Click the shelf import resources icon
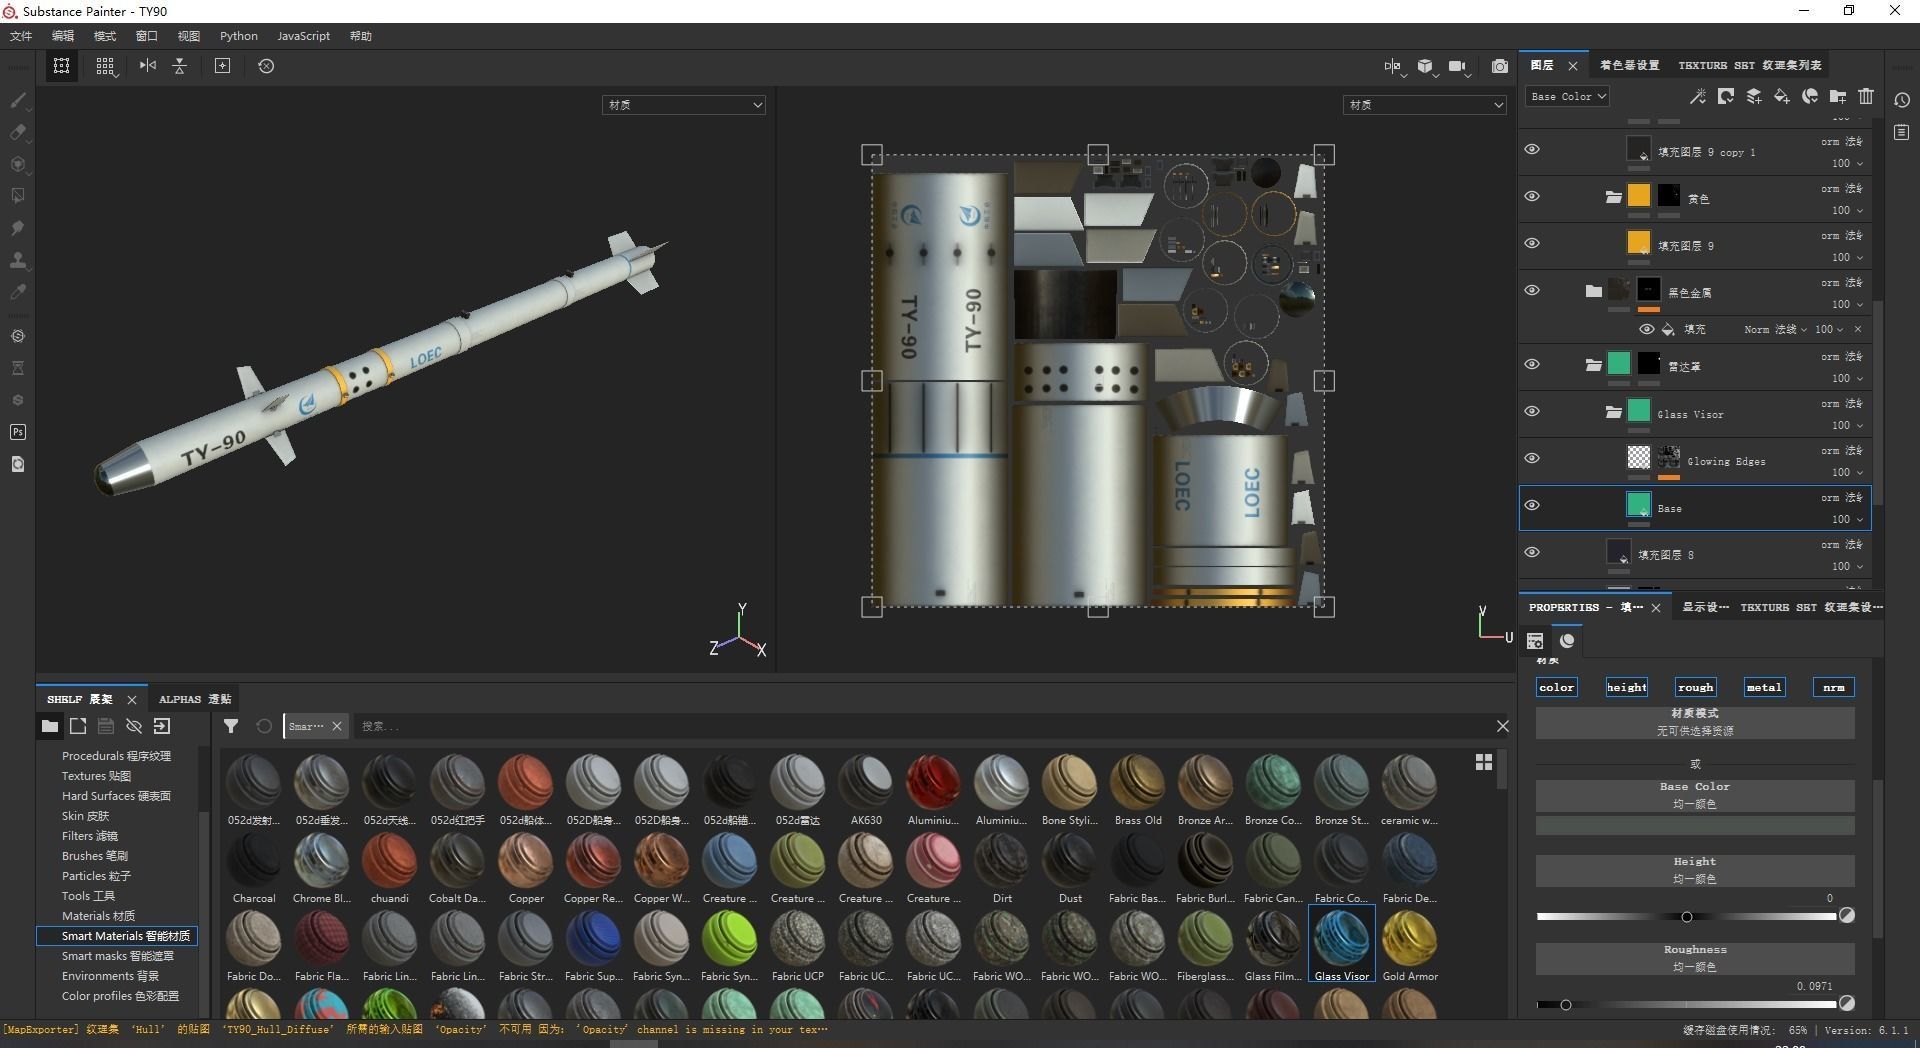1920x1048 pixels. 162,726
